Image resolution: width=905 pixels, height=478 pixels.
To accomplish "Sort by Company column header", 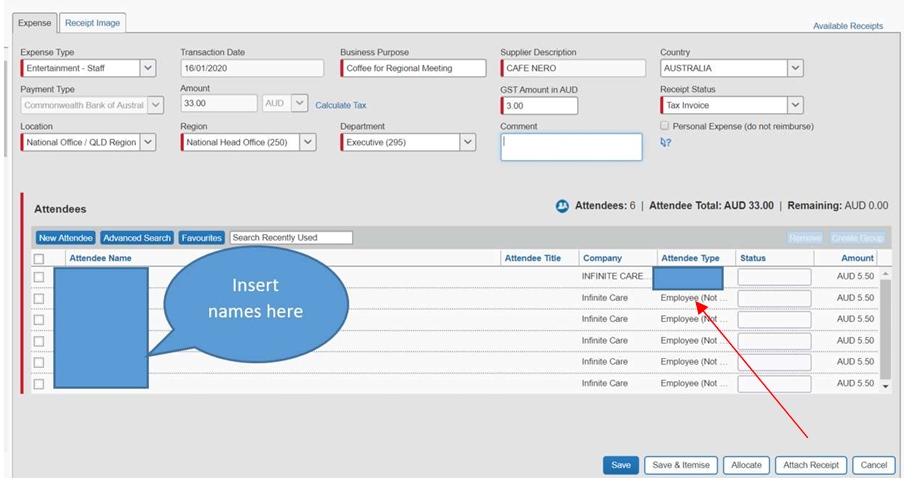I will 603,258.
